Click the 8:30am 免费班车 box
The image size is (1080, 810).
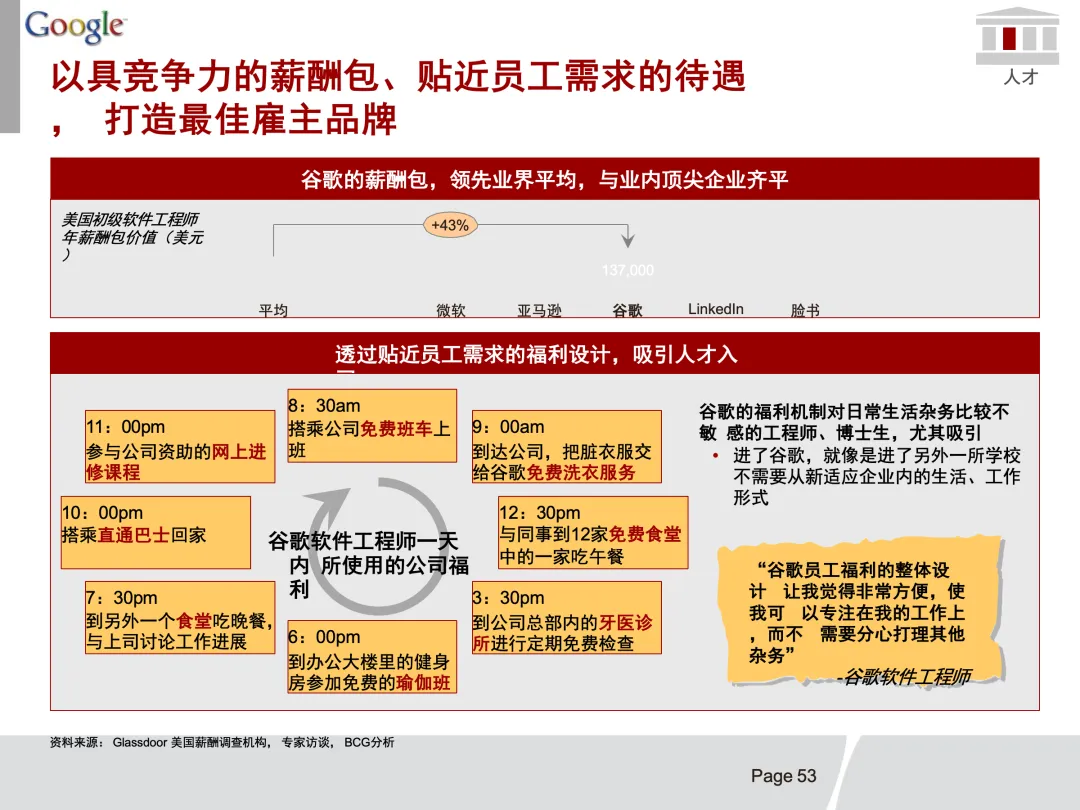372,426
